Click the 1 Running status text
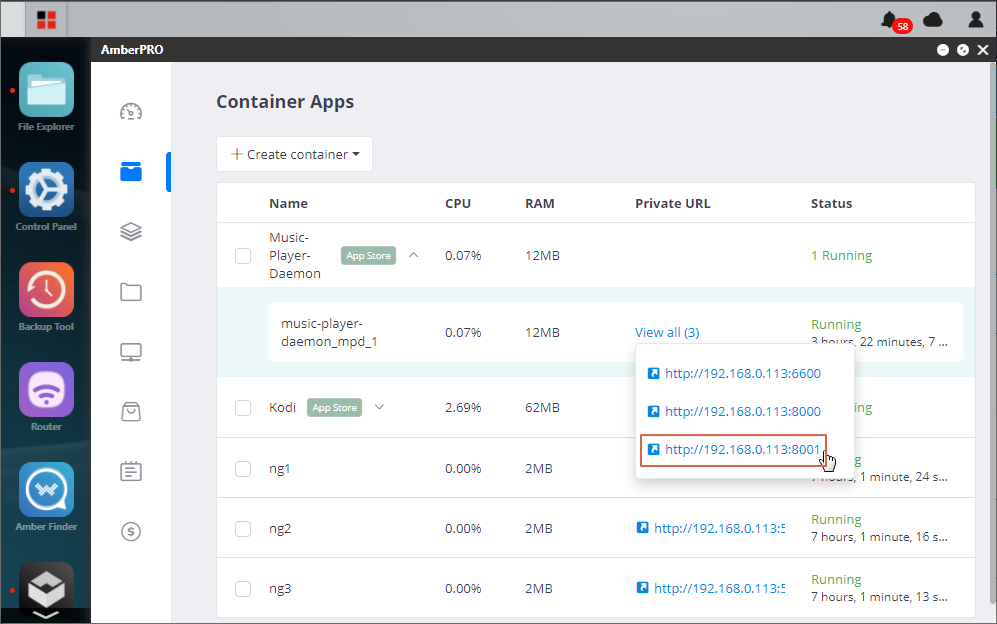Image resolution: width=997 pixels, height=624 pixels. pyautogui.click(x=841, y=256)
